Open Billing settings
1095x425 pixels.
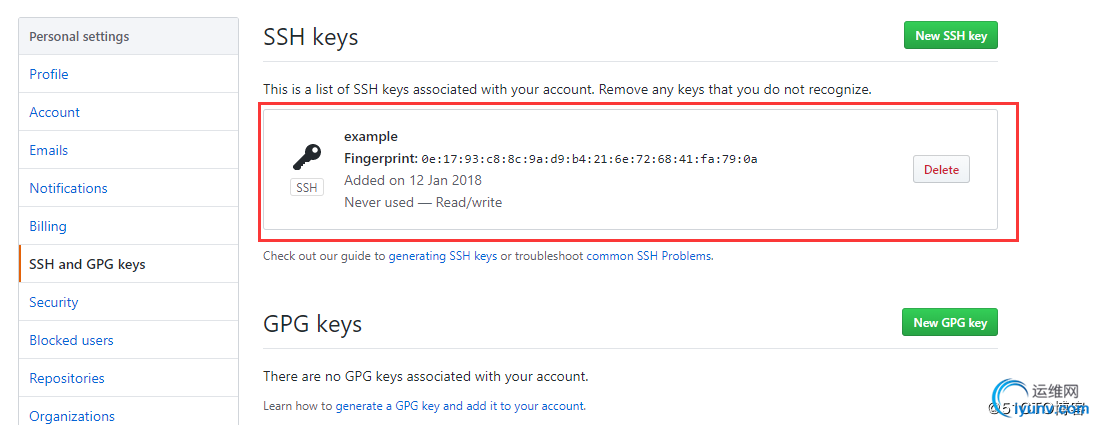point(47,226)
